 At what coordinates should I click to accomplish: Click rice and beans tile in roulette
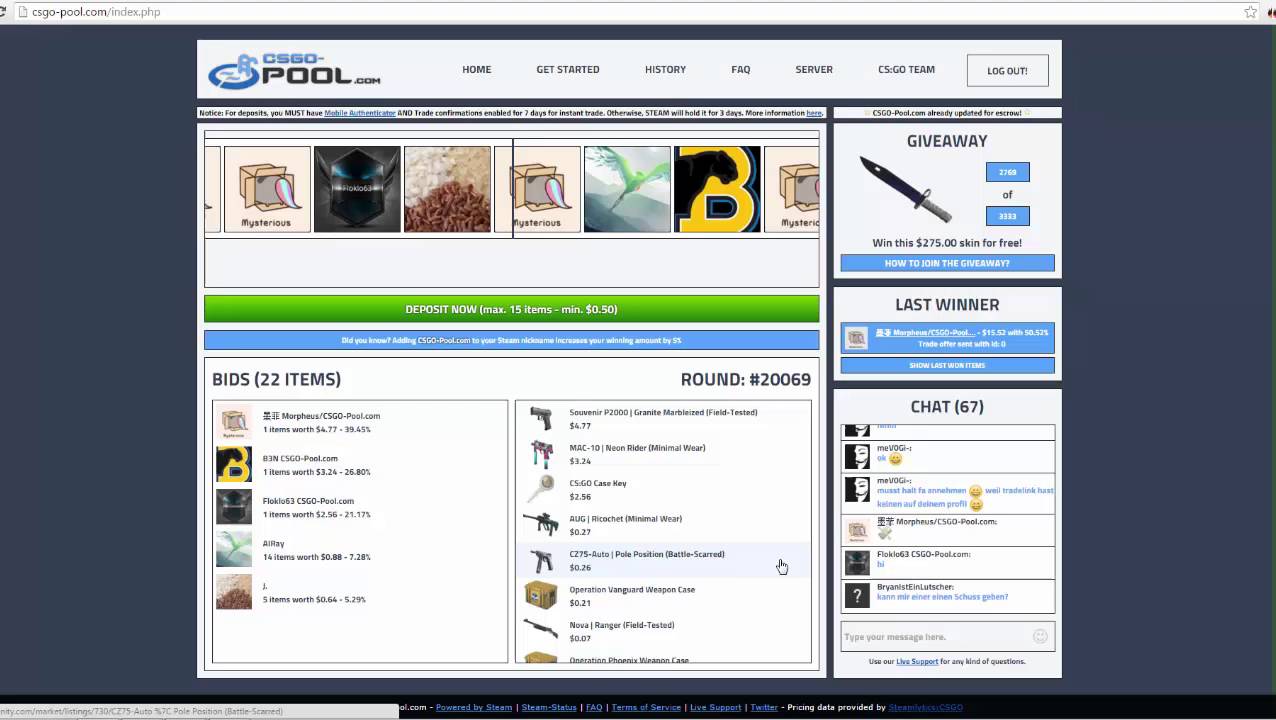point(447,189)
